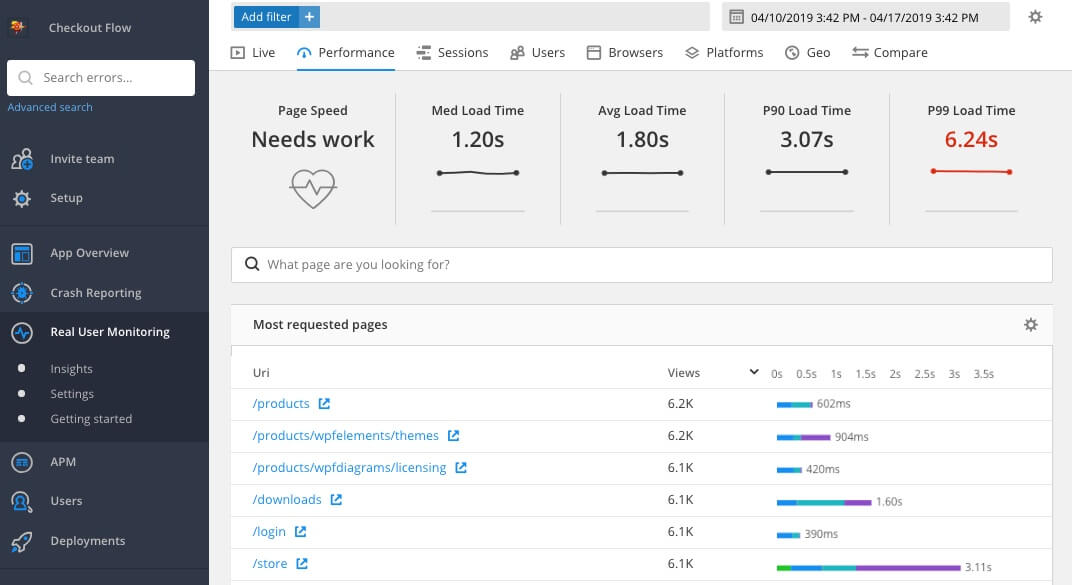1072x585 pixels.
Task: Click the Most requested pages heading
Action: point(320,325)
